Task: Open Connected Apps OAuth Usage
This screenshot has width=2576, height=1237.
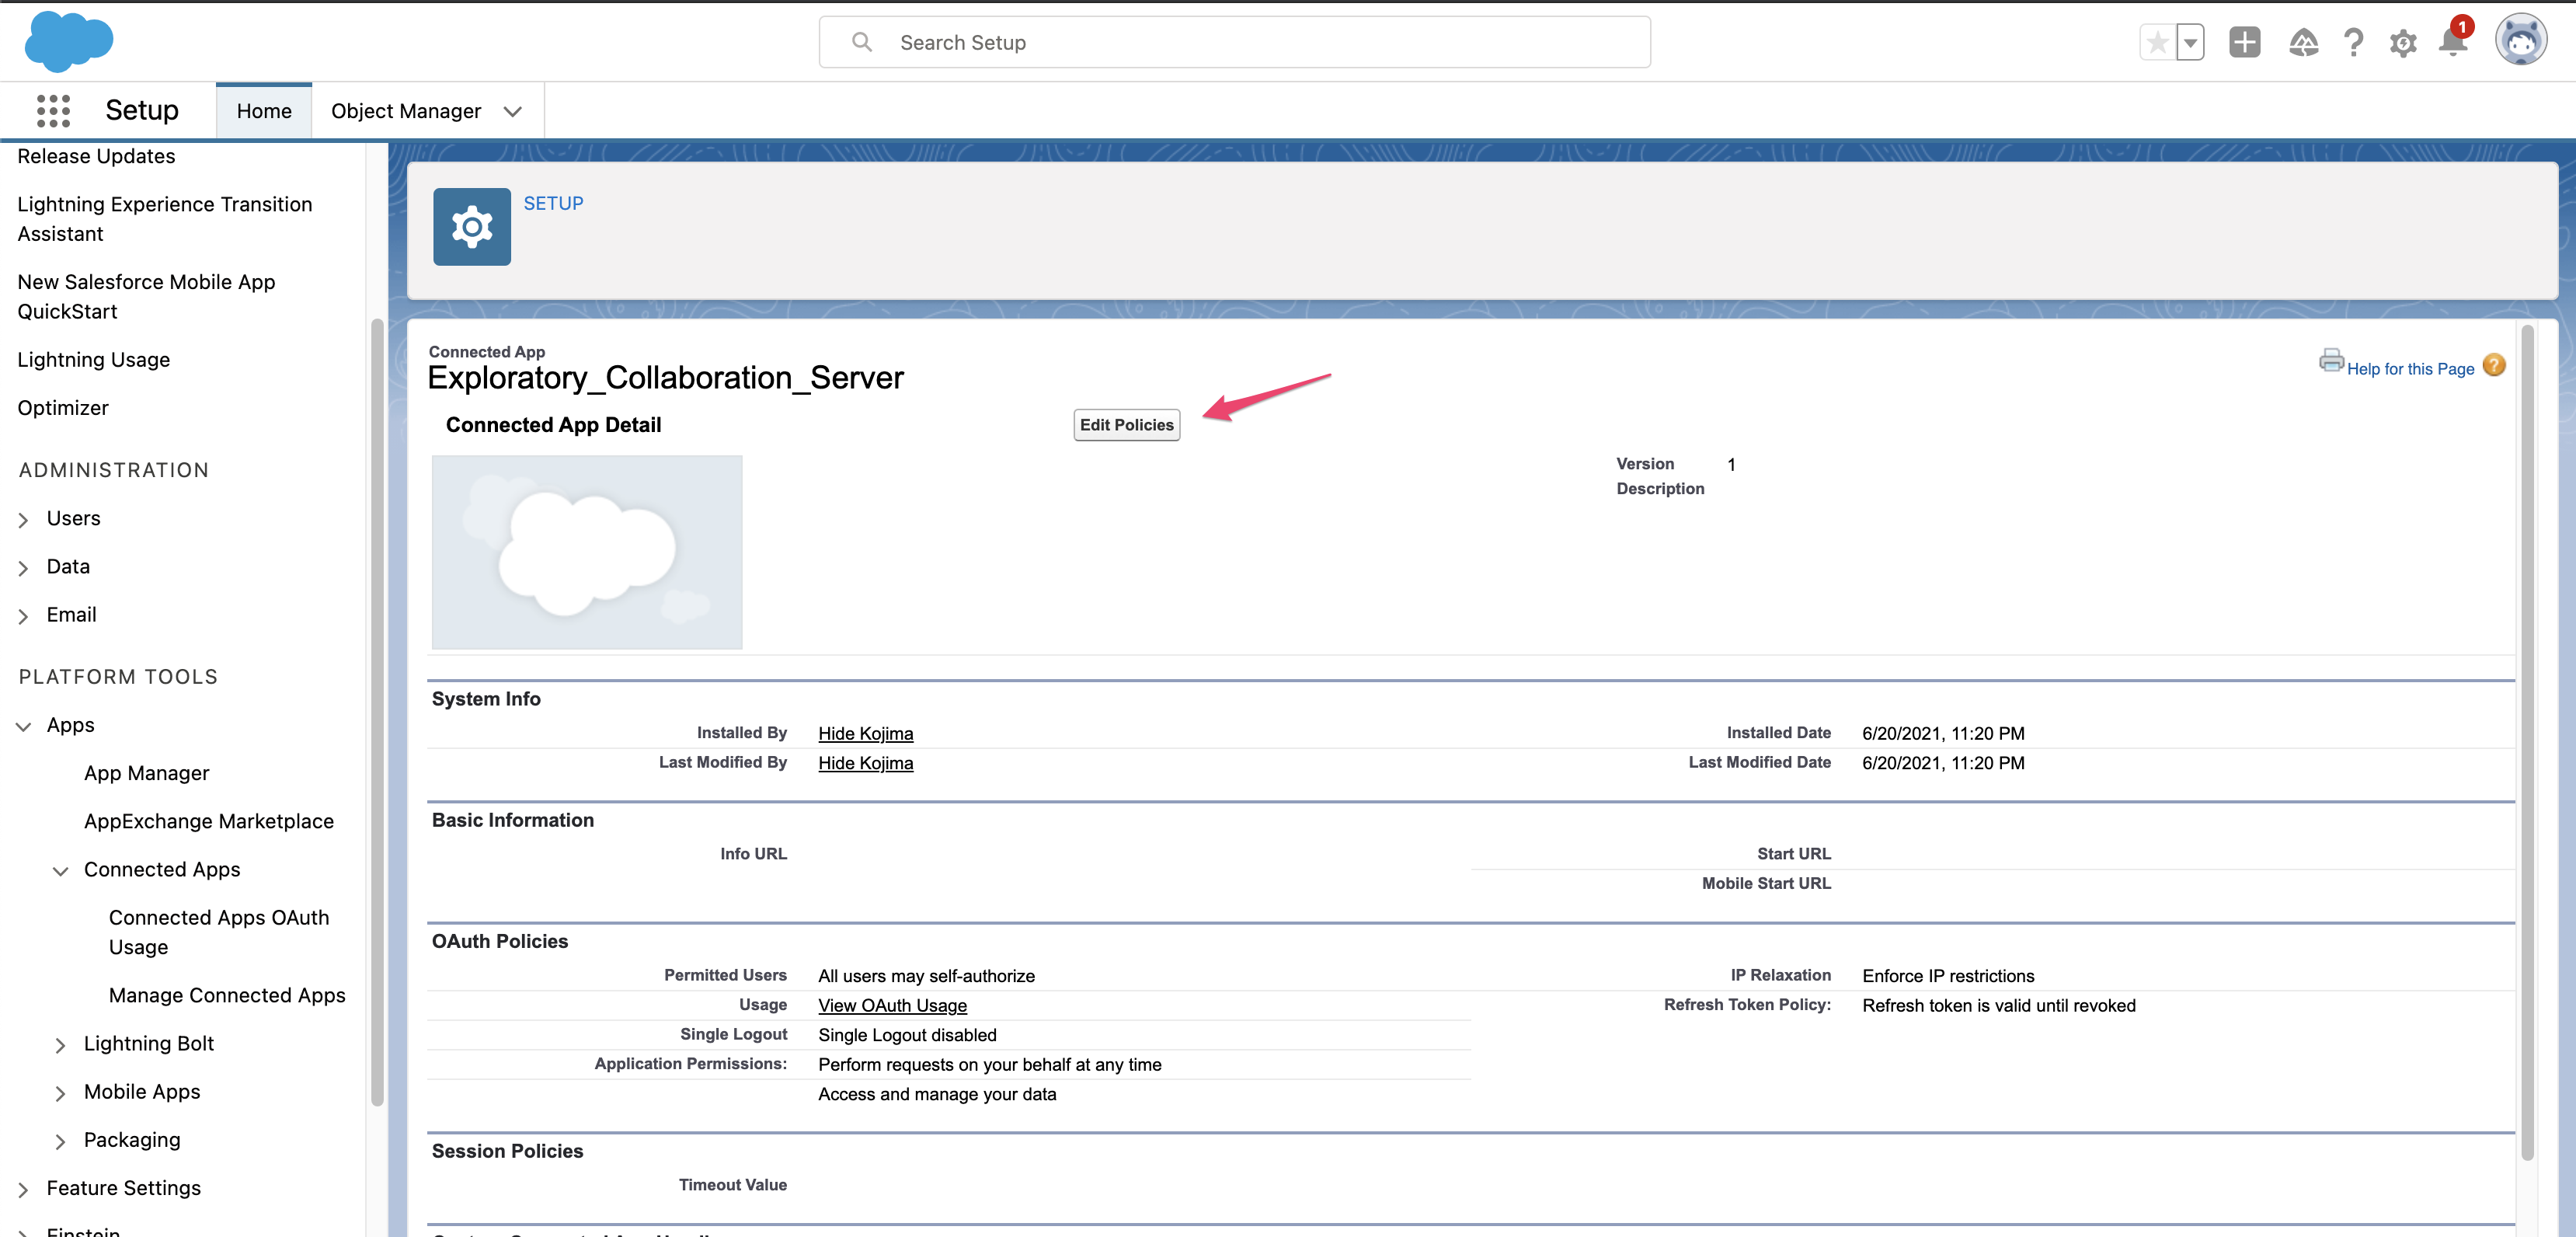Action: (x=219, y=932)
